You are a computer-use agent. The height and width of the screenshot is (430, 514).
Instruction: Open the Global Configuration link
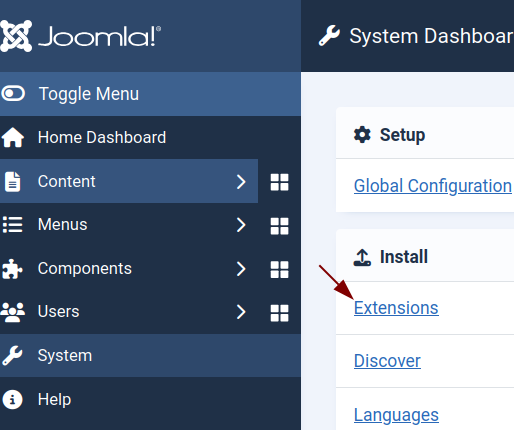coord(433,186)
